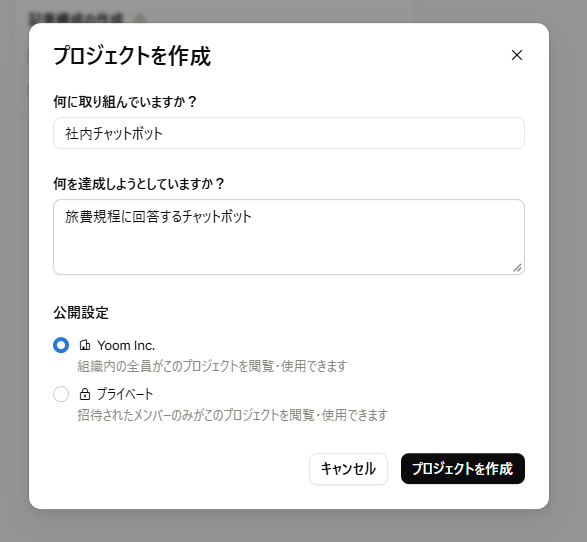The height and width of the screenshot is (542, 587).
Task: Close the プロジェクトを作成 dialog with X
Action: point(517,55)
